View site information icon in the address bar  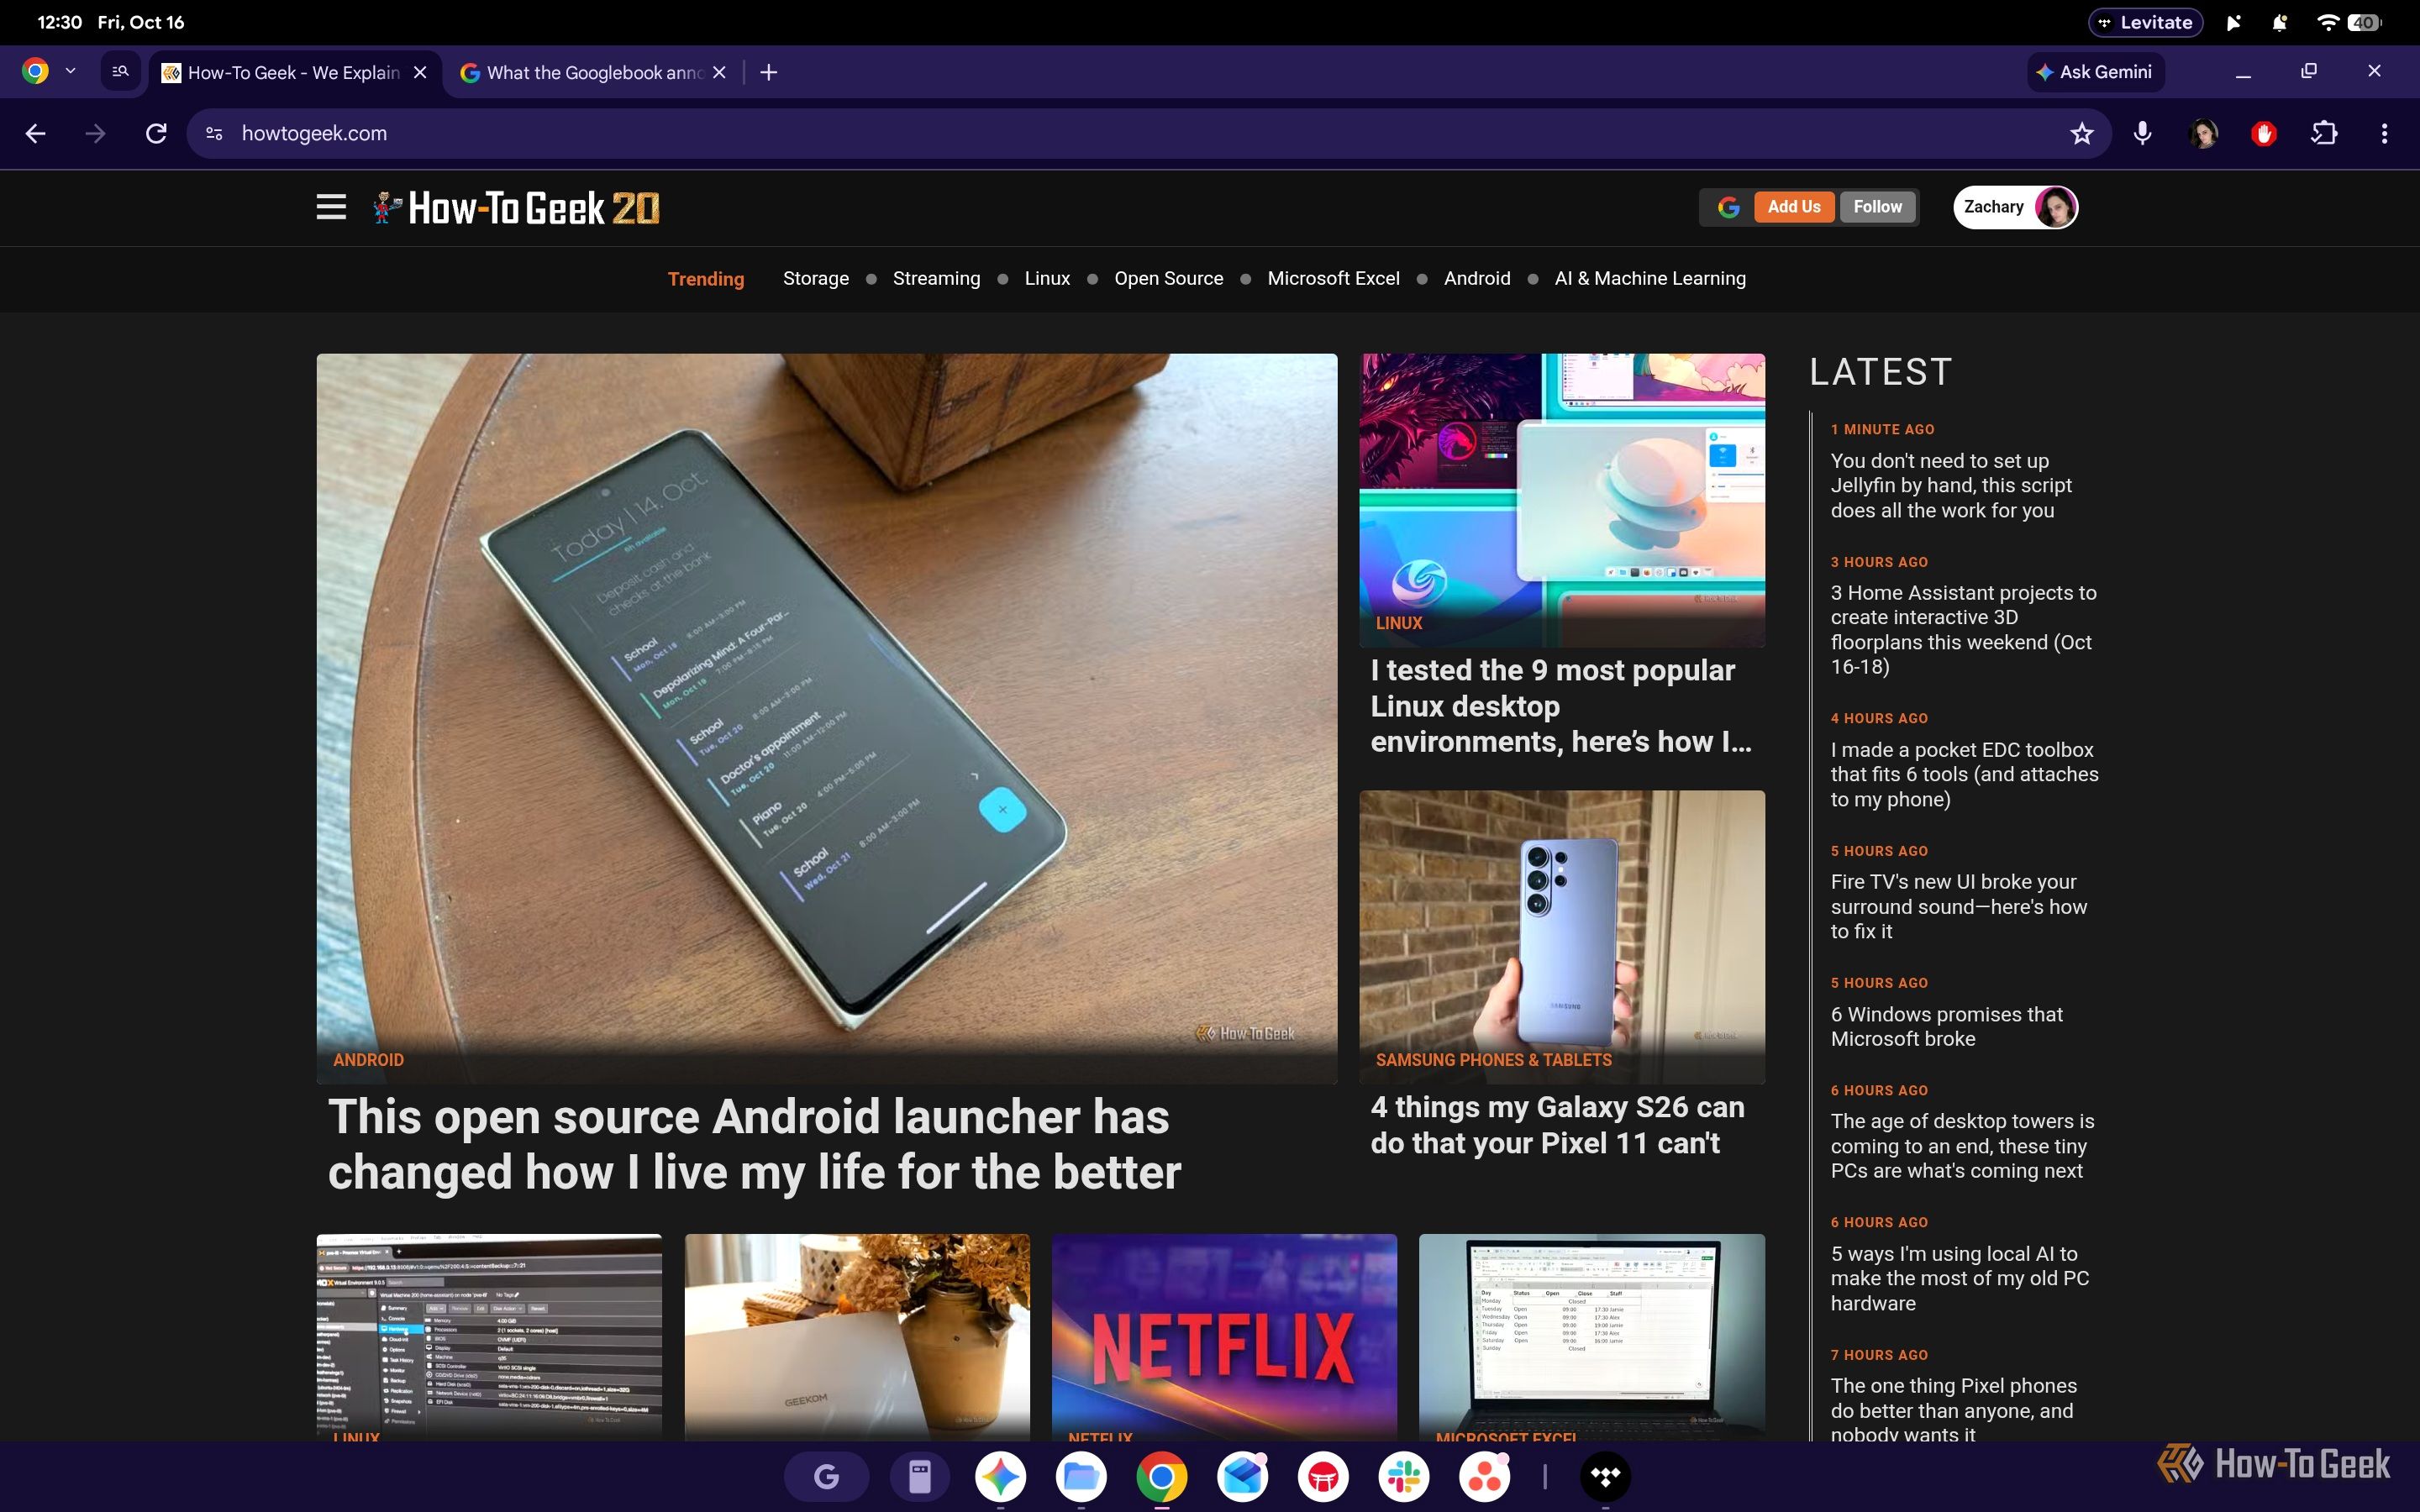tap(214, 133)
